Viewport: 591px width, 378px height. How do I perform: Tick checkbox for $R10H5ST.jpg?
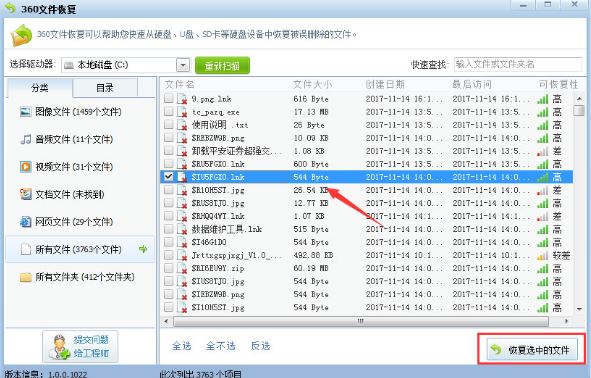pyautogui.click(x=168, y=190)
